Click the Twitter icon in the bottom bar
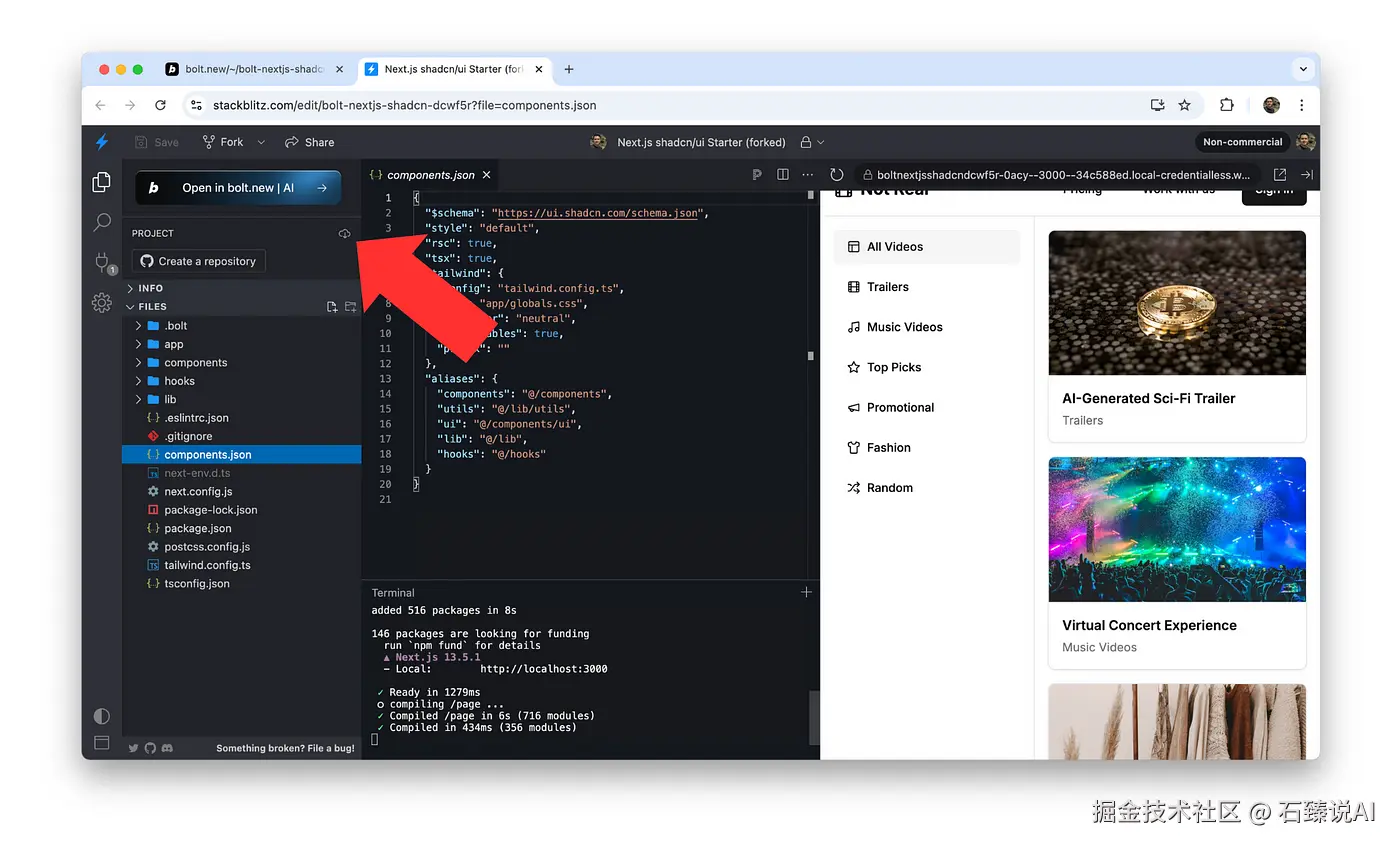The height and width of the screenshot is (849, 1400). tap(133, 748)
